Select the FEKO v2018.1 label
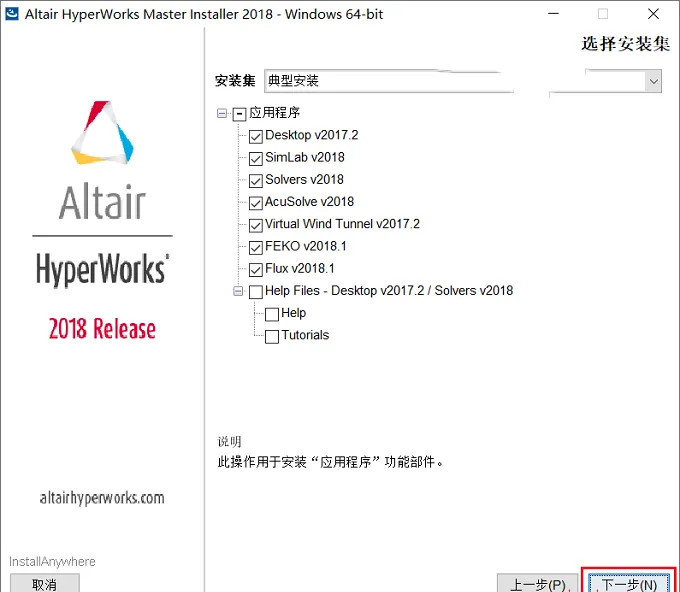The width and height of the screenshot is (680, 592). (306, 246)
